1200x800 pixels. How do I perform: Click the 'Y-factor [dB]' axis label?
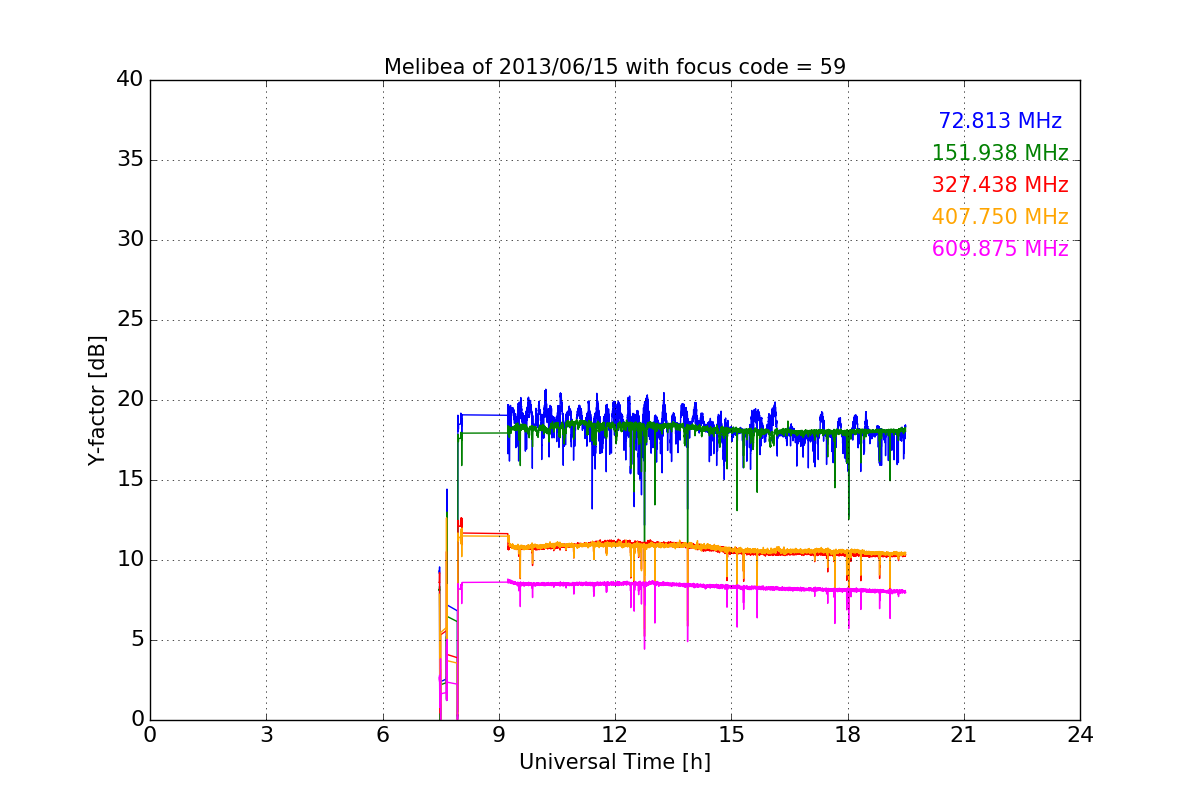tap(97, 400)
